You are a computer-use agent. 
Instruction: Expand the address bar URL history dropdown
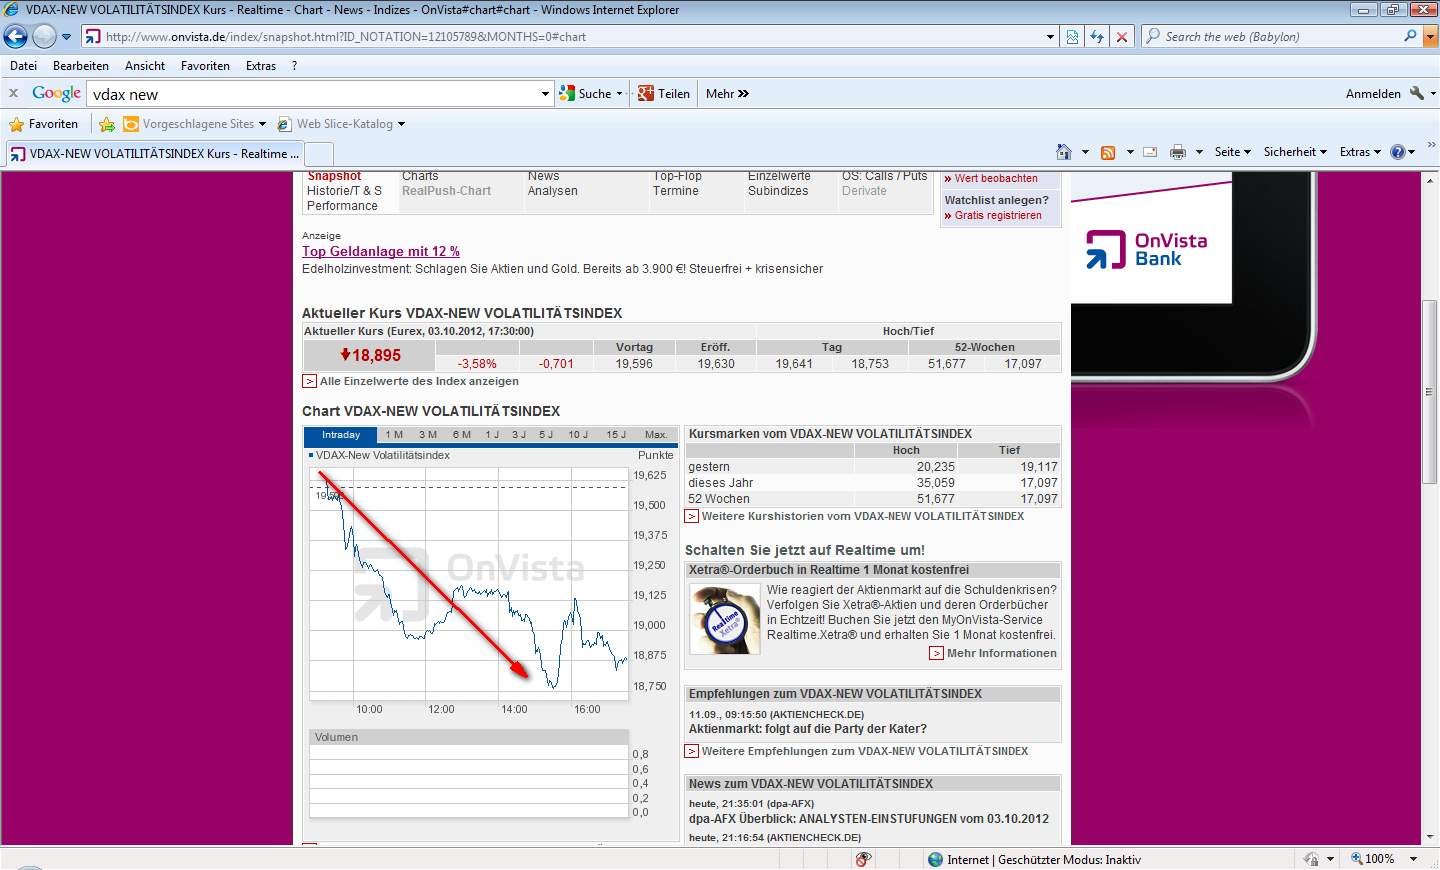click(x=1050, y=37)
